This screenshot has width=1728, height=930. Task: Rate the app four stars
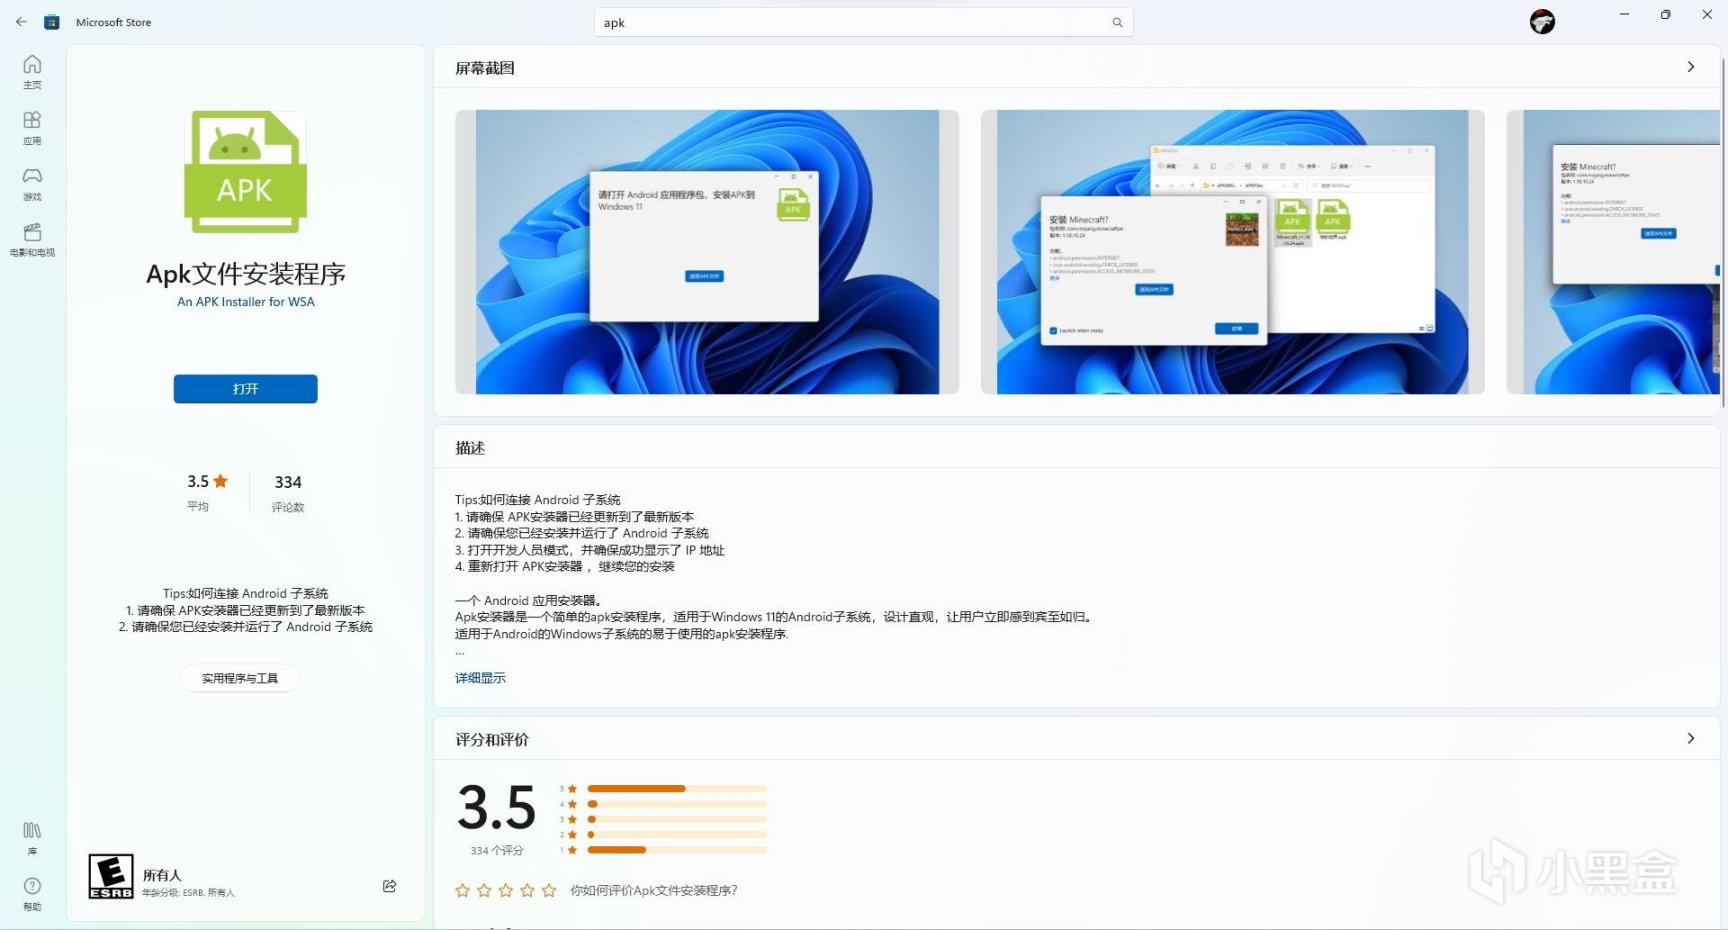pyautogui.click(x=527, y=890)
